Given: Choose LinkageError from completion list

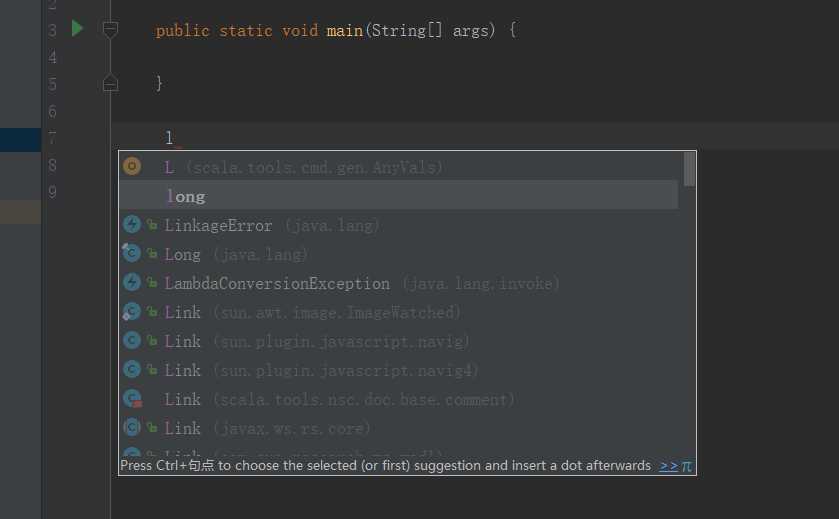Looking at the screenshot, I should [x=218, y=225].
